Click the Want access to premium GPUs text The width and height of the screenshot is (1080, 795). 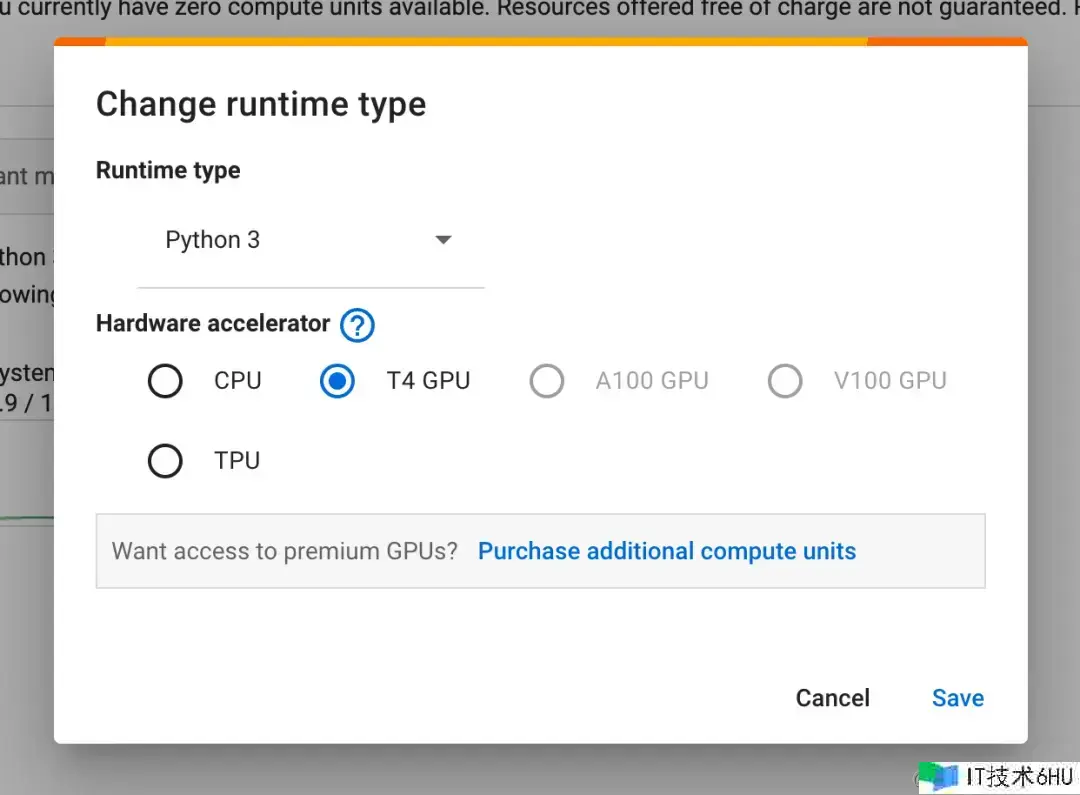285,551
